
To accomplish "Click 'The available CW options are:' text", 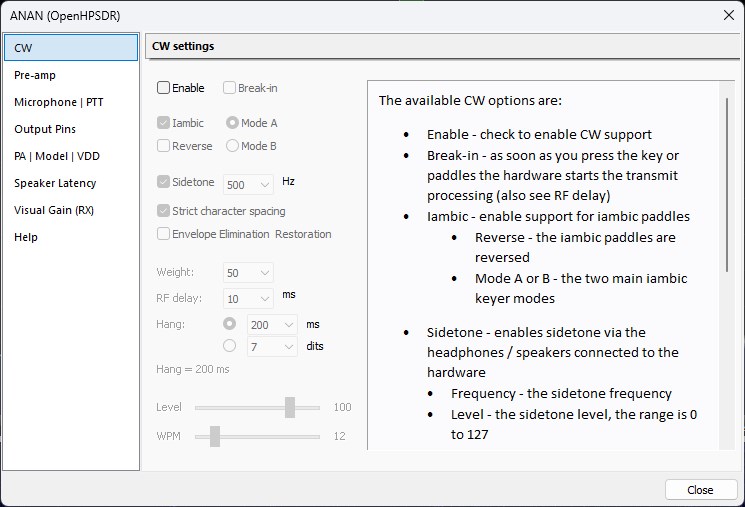I will point(470,101).
